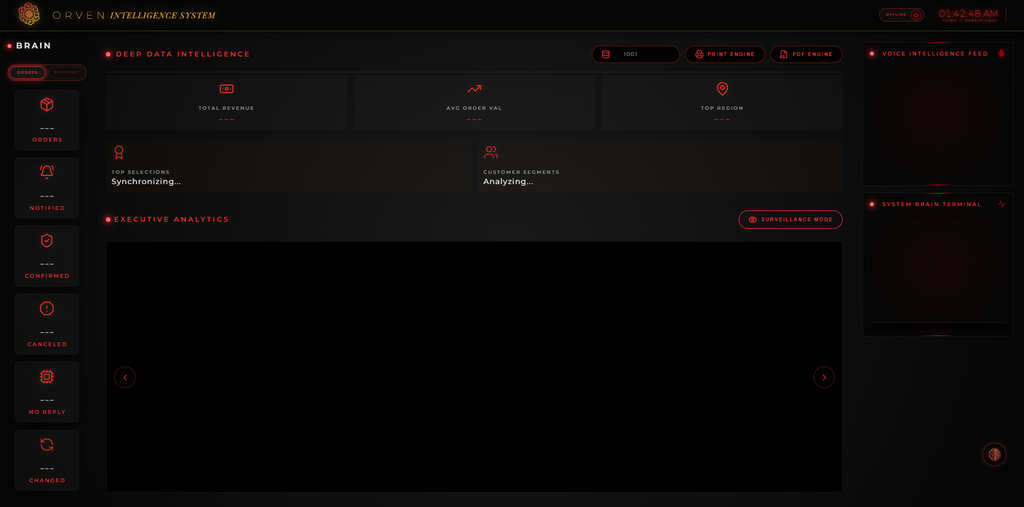The image size is (1024, 507).
Task: Open the Changed refresh arrows icon card
Action: coord(47,460)
